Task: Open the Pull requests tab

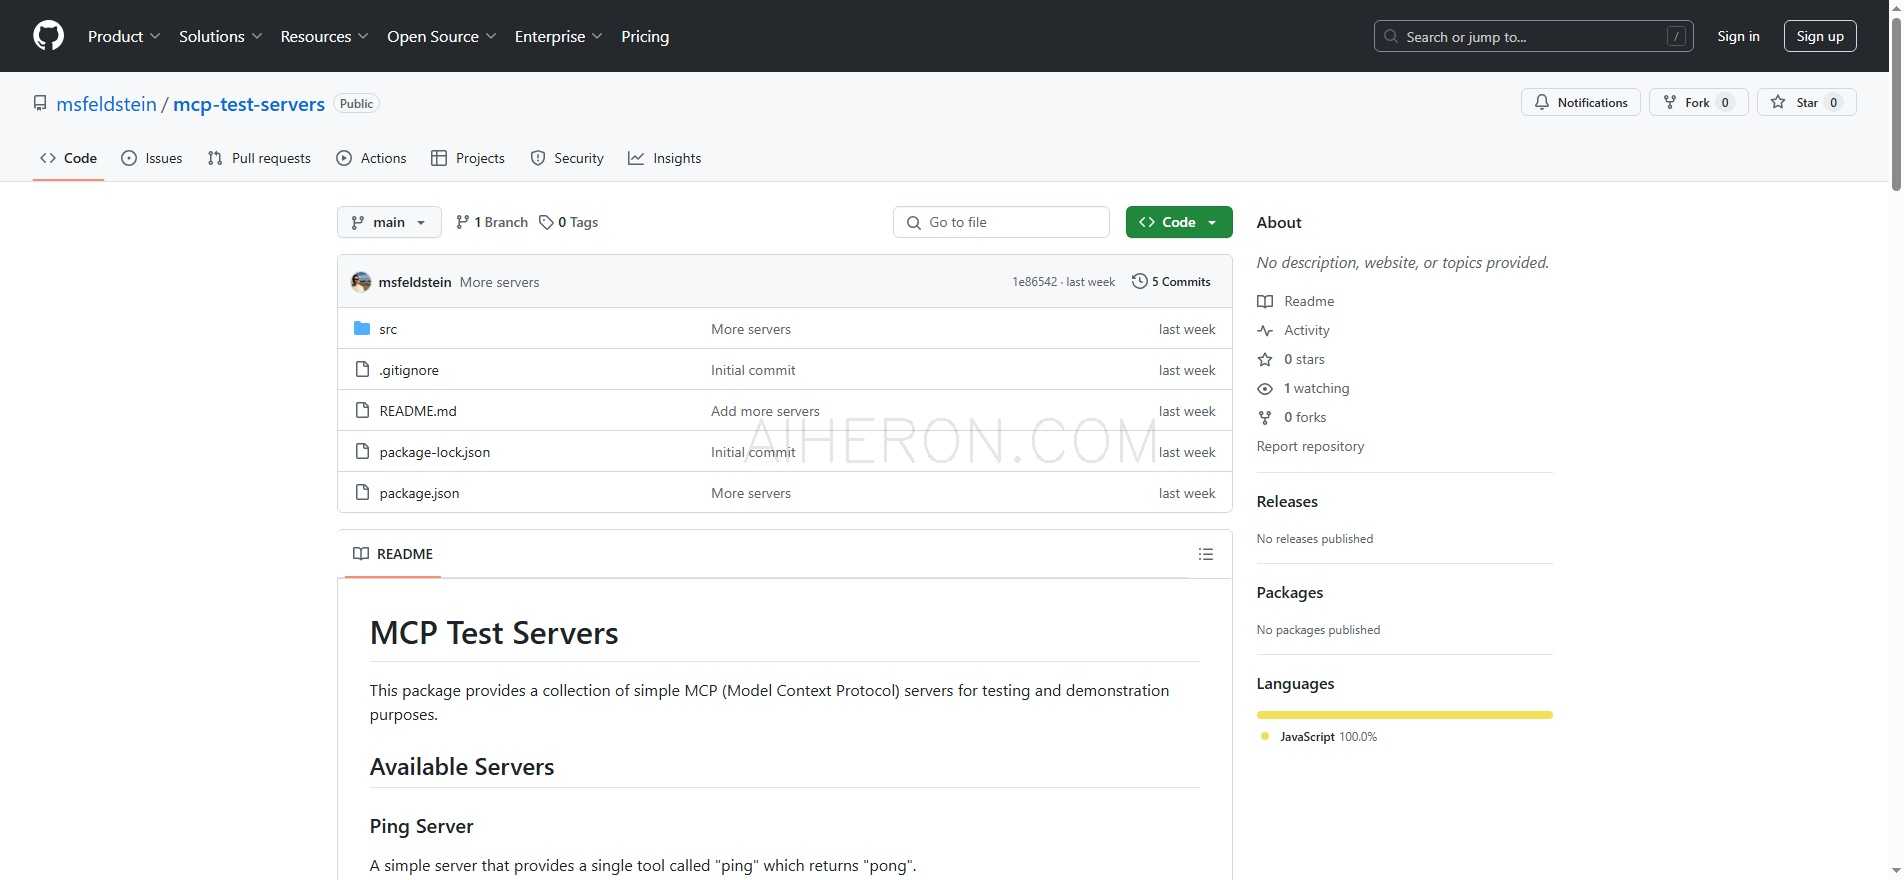Action: coord(259,158)
